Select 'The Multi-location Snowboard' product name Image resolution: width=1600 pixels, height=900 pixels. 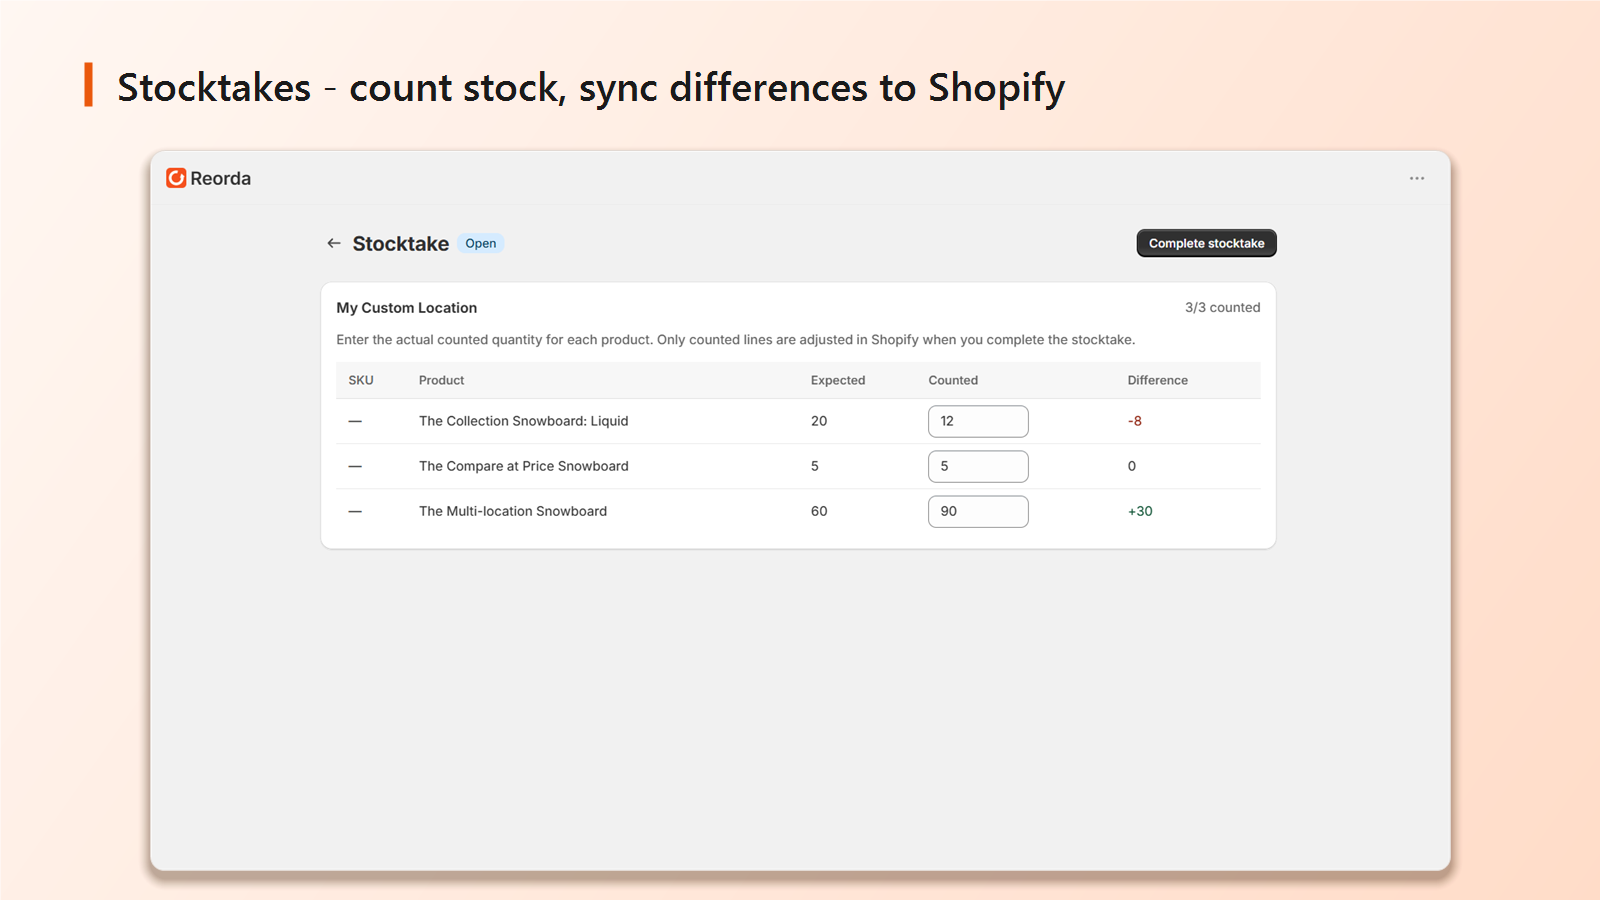(x=513, y=511)
